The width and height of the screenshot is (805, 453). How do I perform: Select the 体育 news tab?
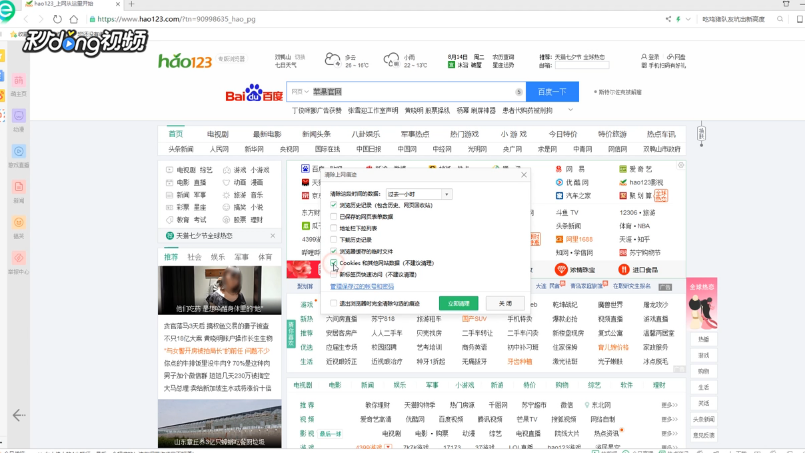265,257
